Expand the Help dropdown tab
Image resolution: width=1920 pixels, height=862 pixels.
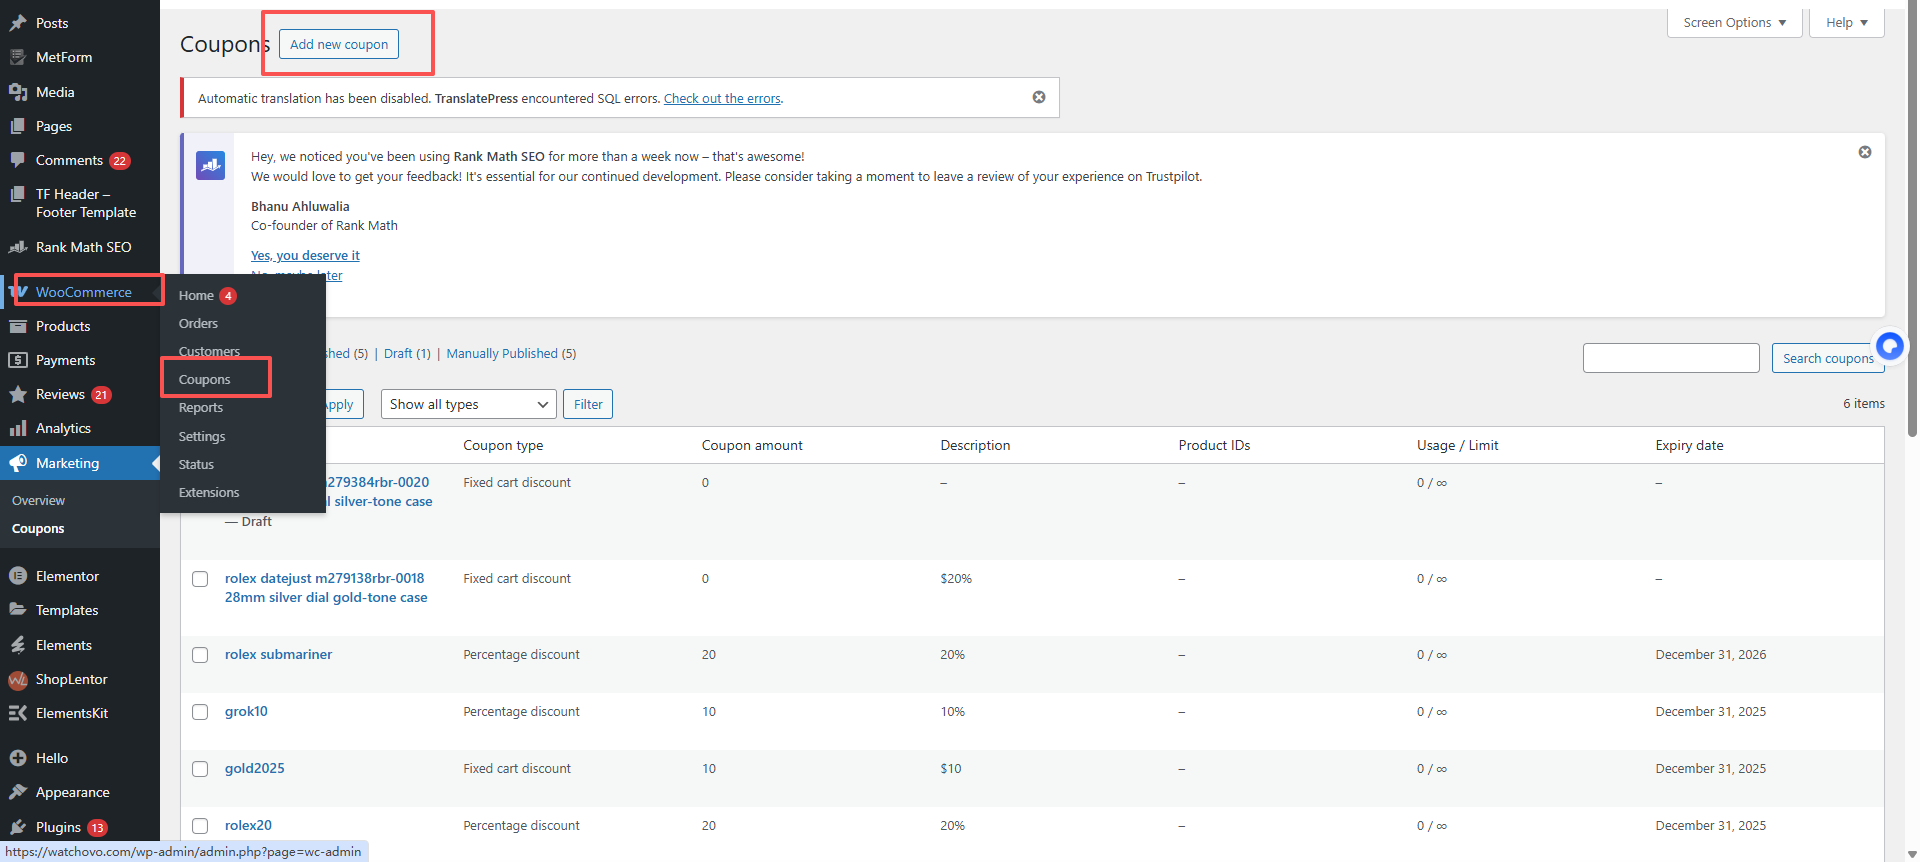pyautogui.click(x=1846, y=23)
